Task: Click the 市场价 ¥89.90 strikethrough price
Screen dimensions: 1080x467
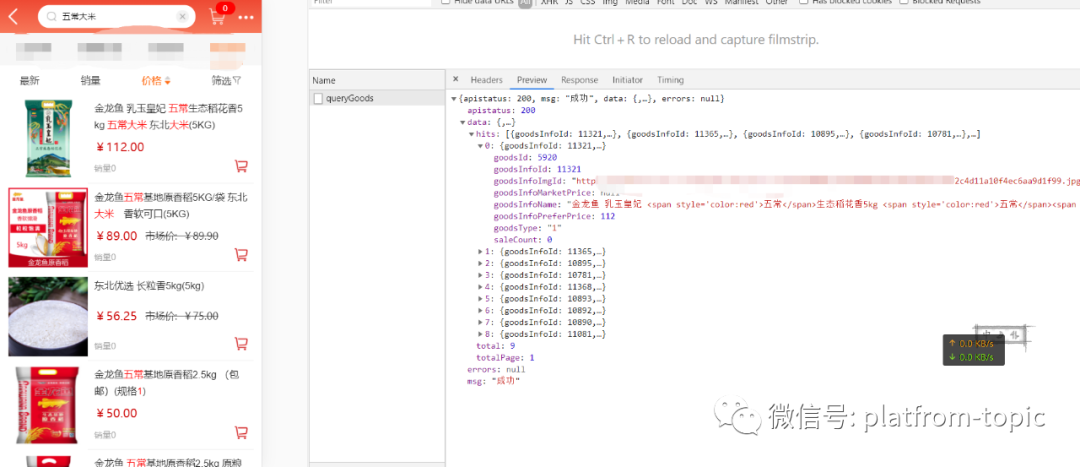Action: click(181, 236)
